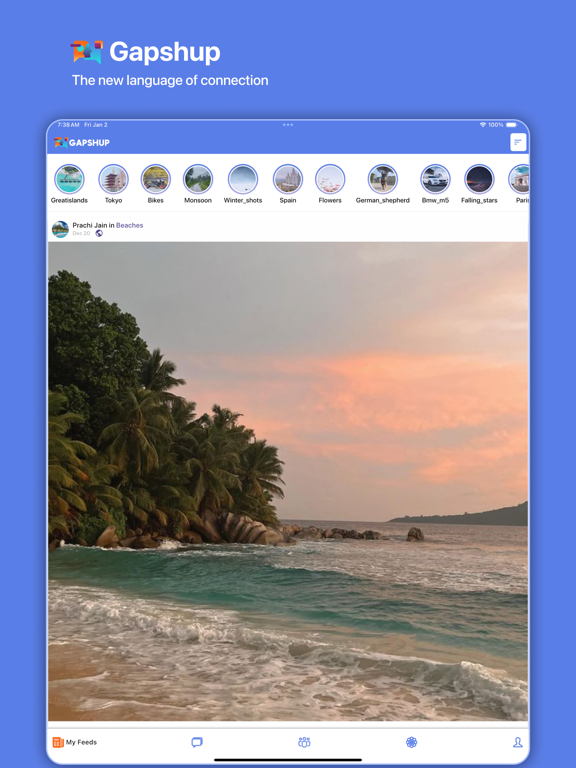
Task: View the beach sunset post image
Action: 288,481
